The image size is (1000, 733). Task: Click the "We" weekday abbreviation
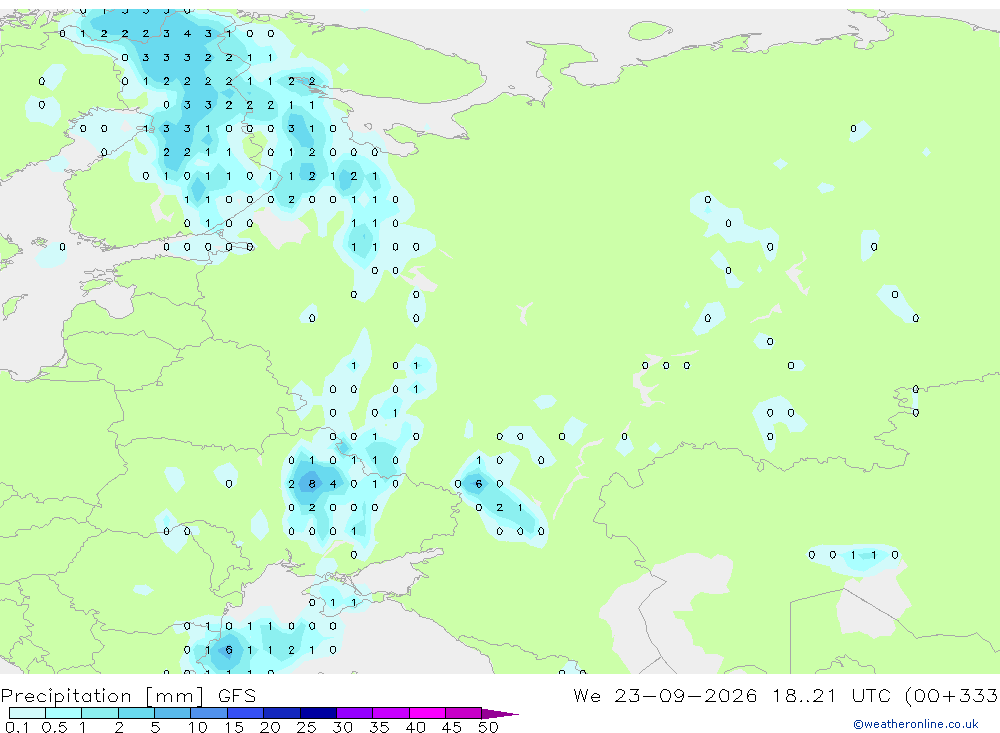click(x=587, y=695)
